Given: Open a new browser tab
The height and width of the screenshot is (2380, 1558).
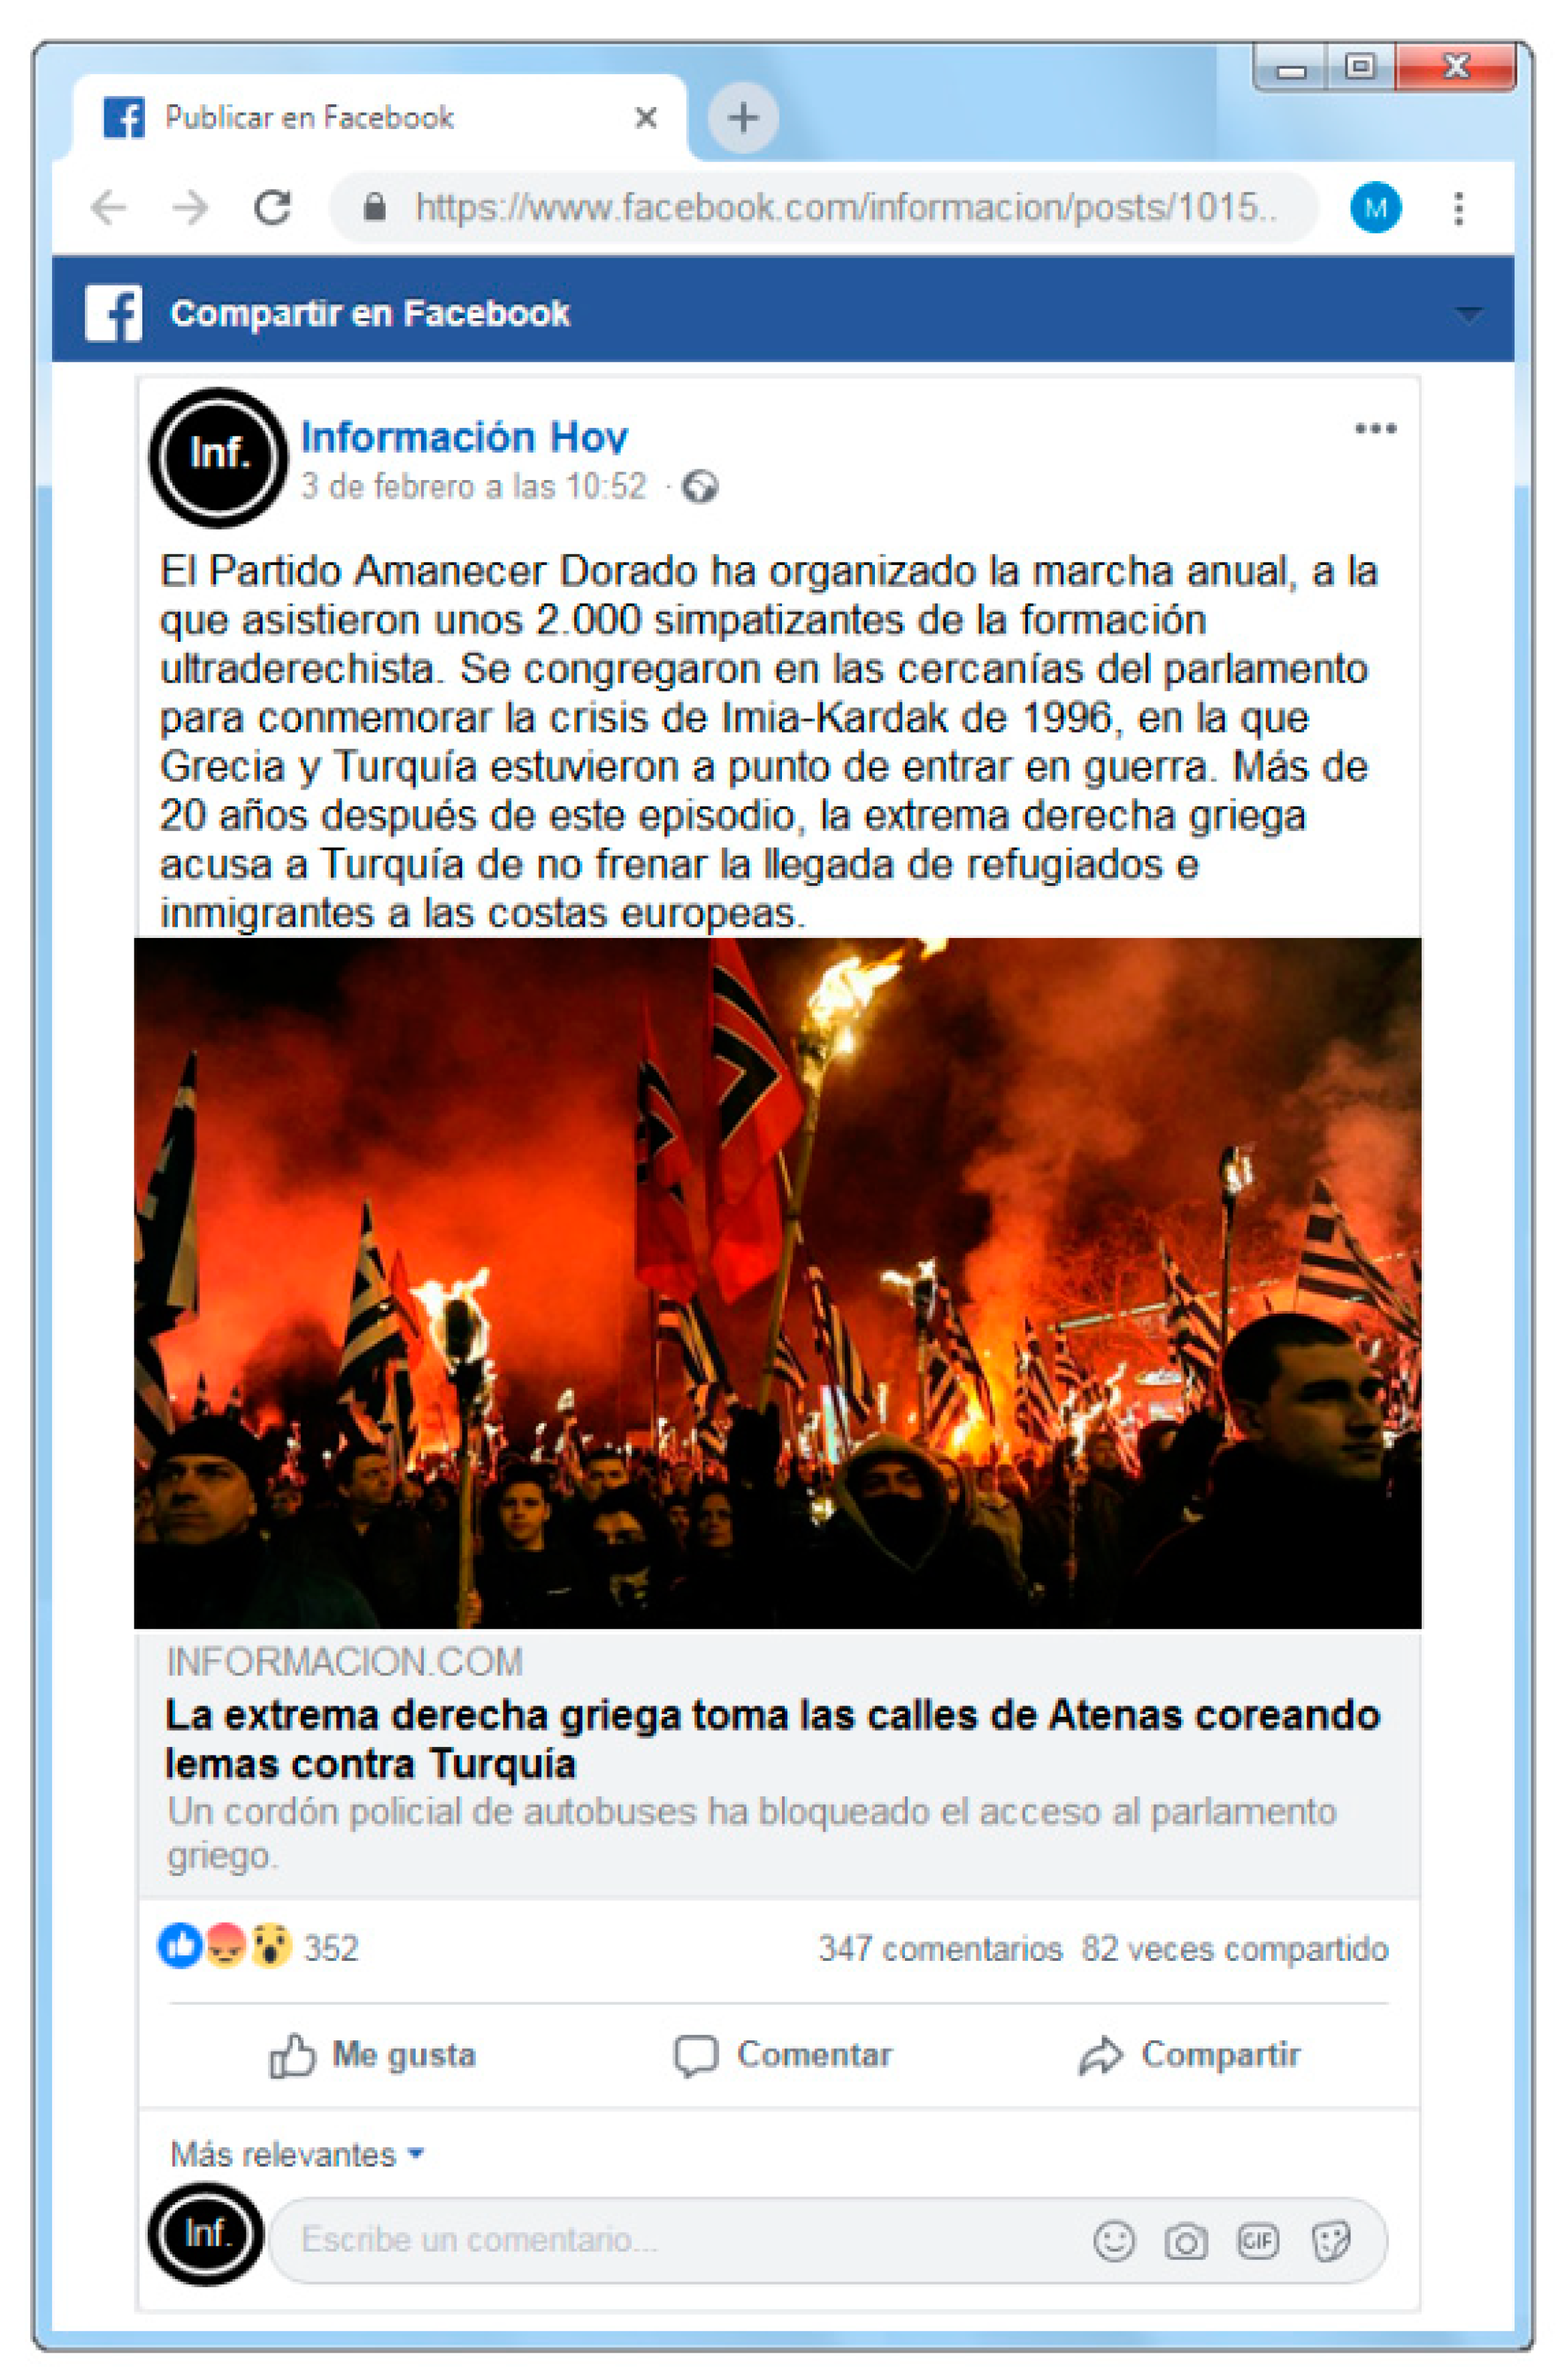Looking at the screenshot, I should (742, 118).
